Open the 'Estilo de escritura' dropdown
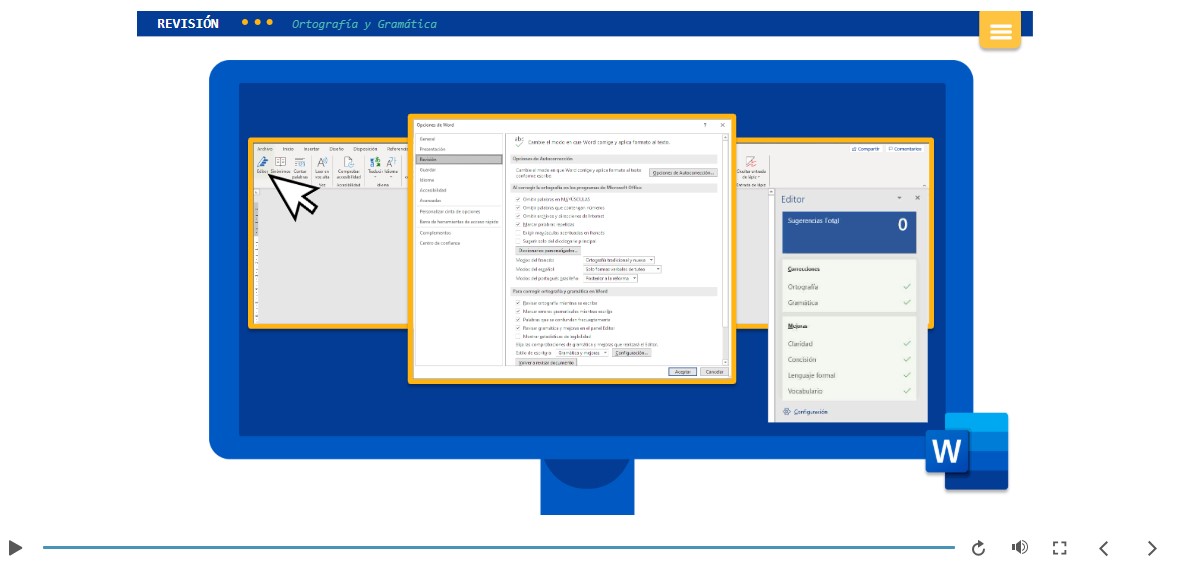Viewport: 1188px width, 571px height. coord(606,353)
